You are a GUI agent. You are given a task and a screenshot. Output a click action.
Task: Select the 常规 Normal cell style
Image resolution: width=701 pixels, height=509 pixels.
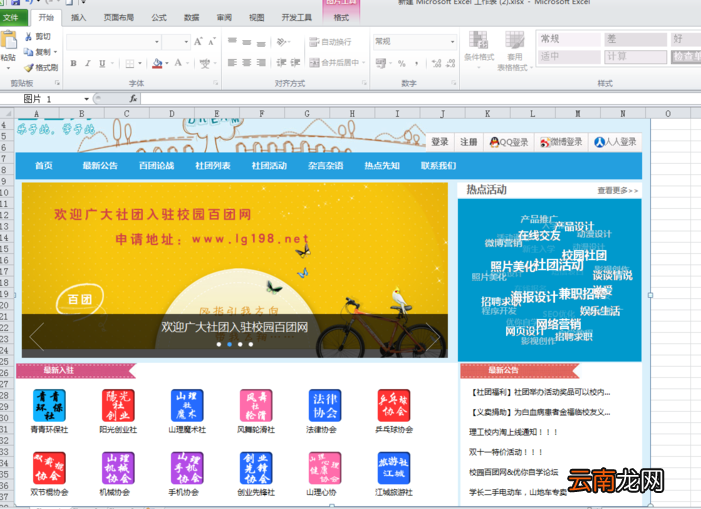569,39
